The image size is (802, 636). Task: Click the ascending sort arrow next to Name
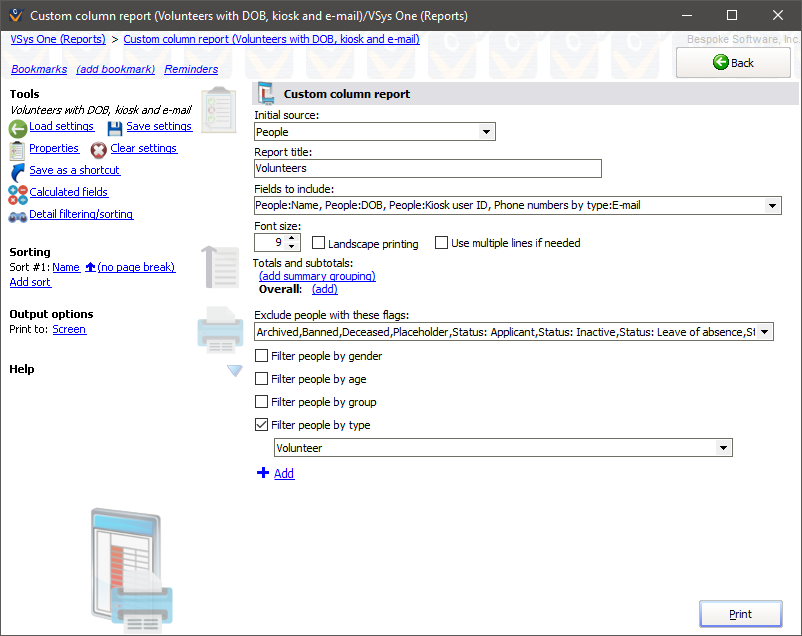pyautogui.click(x=91, y=266)
